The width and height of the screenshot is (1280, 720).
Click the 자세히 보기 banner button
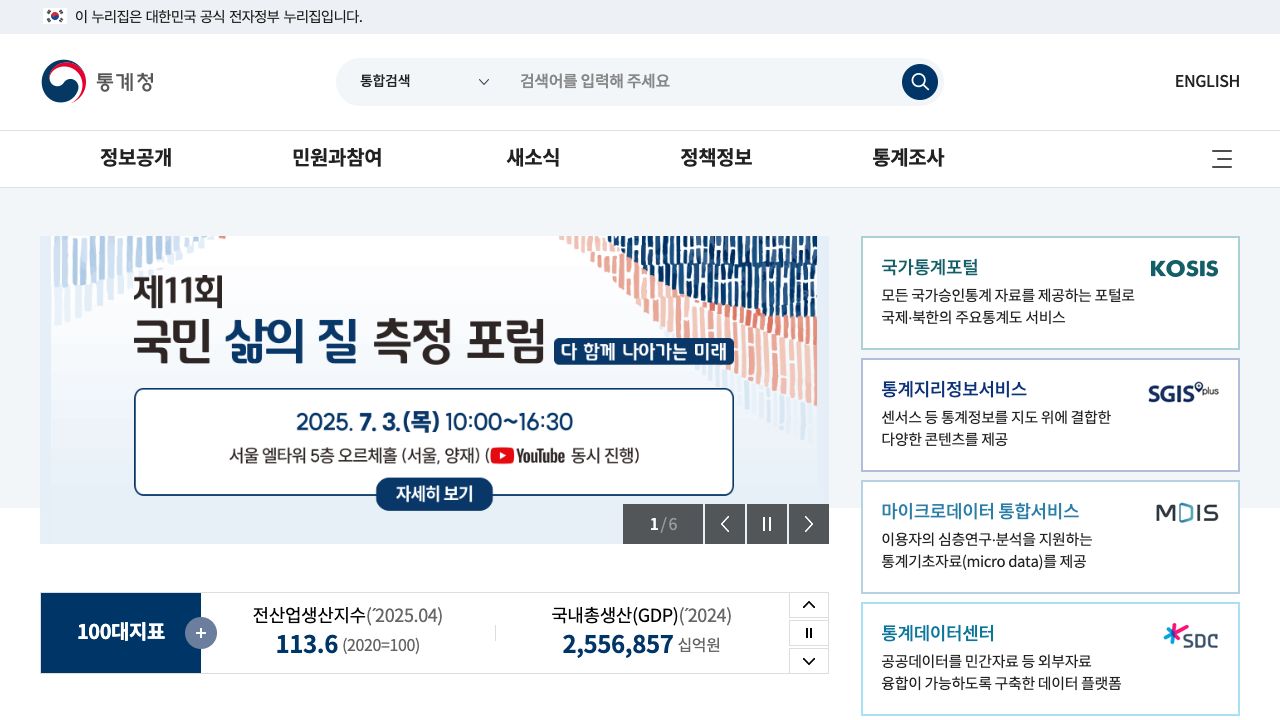pos(434,494)
